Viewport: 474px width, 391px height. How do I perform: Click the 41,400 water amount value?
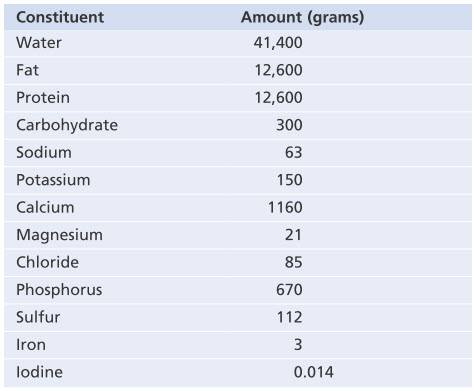click(x=278, y=43)
